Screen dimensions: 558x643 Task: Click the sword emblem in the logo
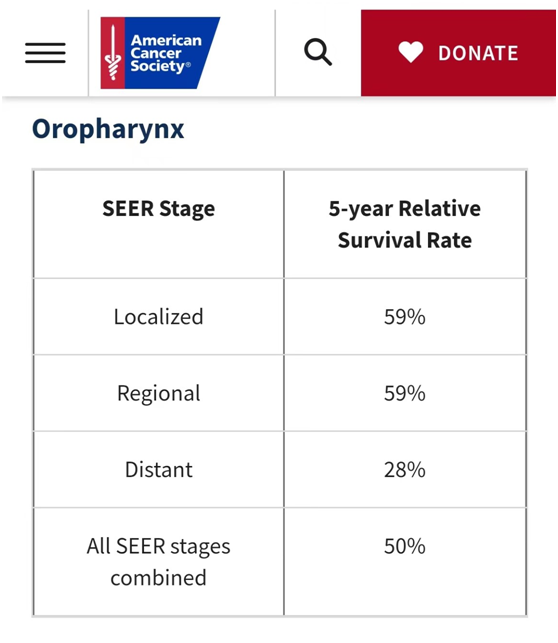click(x=113, y=52)
